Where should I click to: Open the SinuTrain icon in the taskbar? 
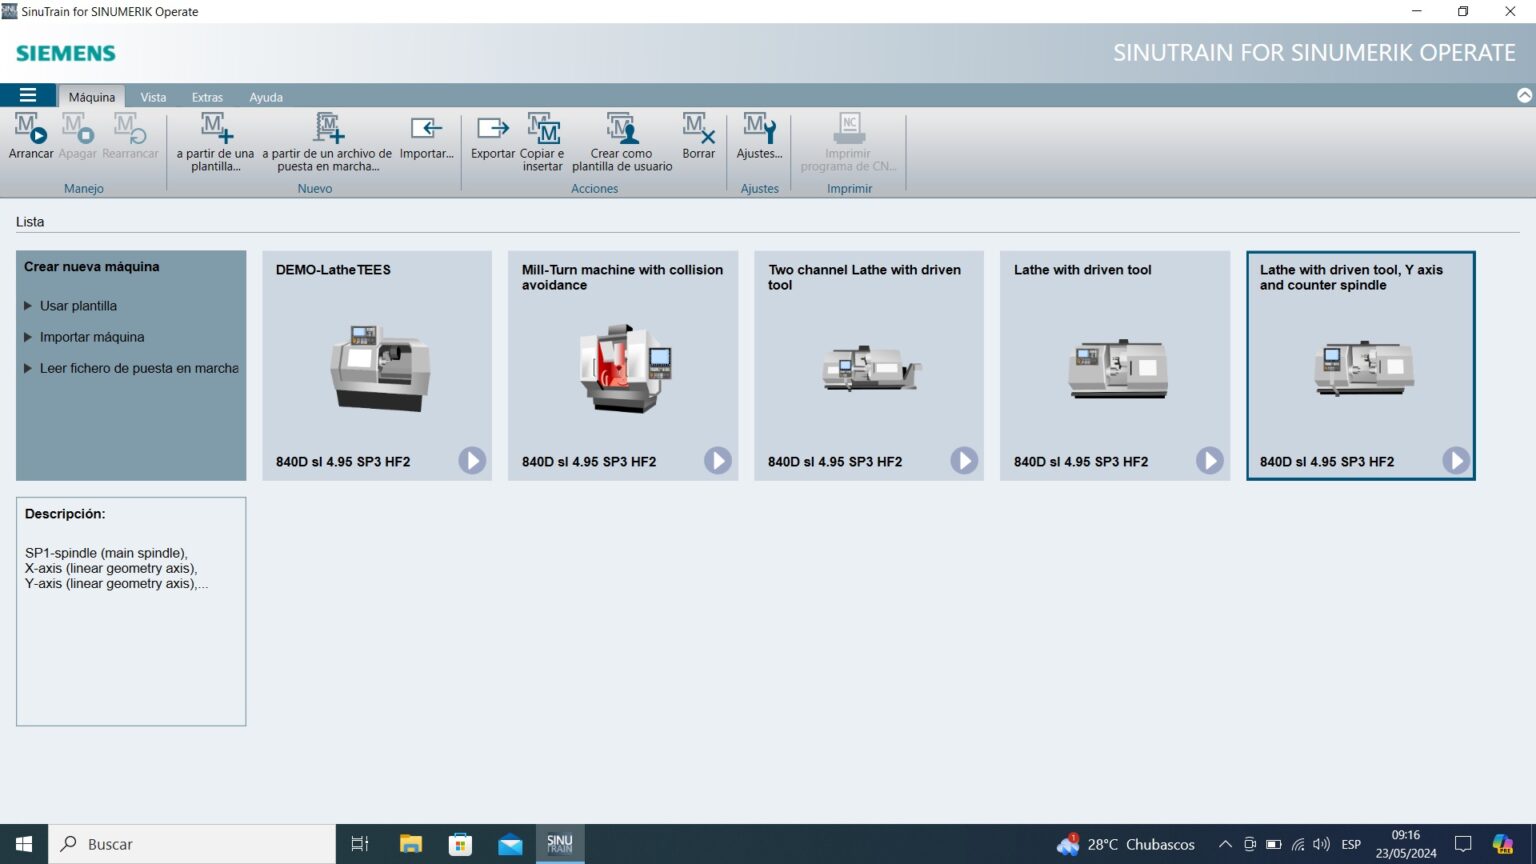(559, 843)
